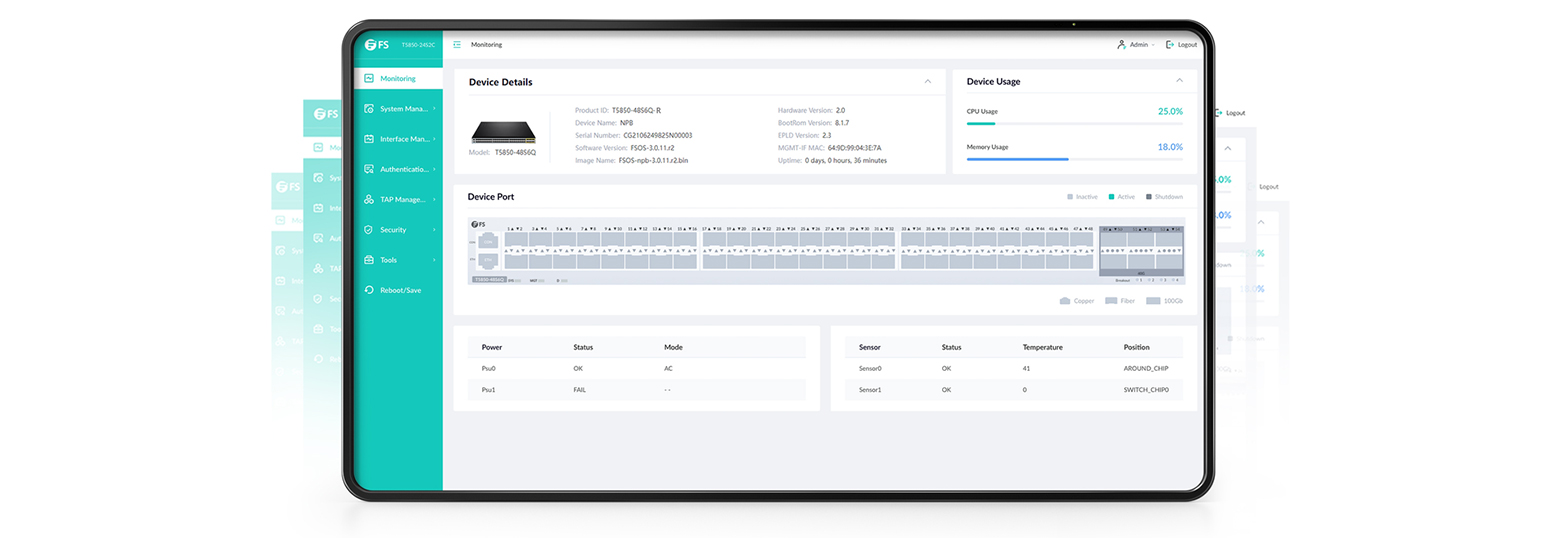Click the Image Name FSOS-npb-3.0.11.r2.bin value
Screen dimensions: 1560x557
[x=653, y=161]
